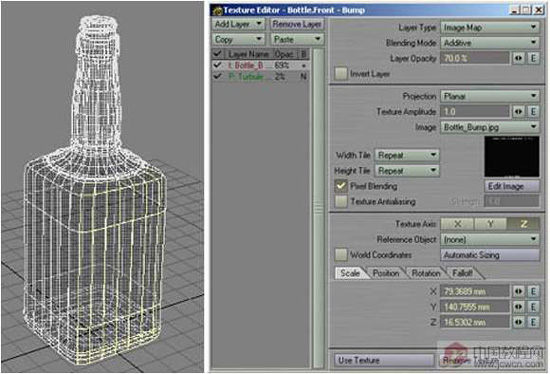Click the Texture Amplitude mini-slider arrows

point(519,112)
